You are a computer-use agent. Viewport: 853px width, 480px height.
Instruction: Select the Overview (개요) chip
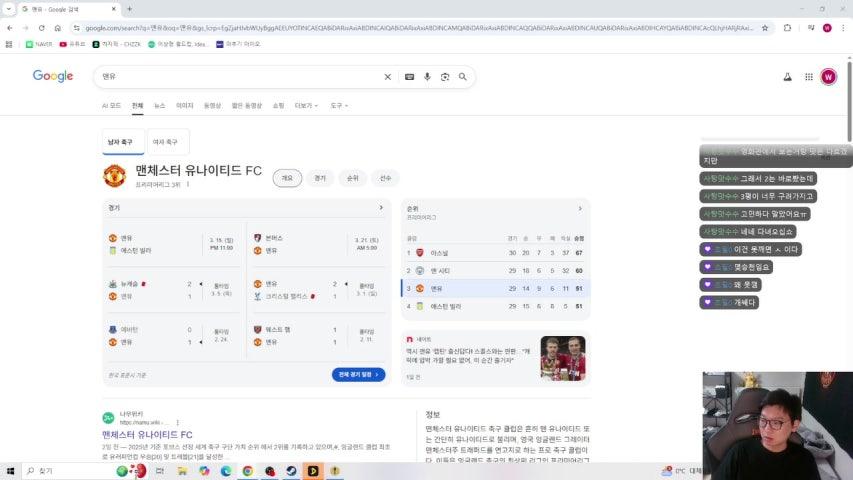tap(287, 178)
